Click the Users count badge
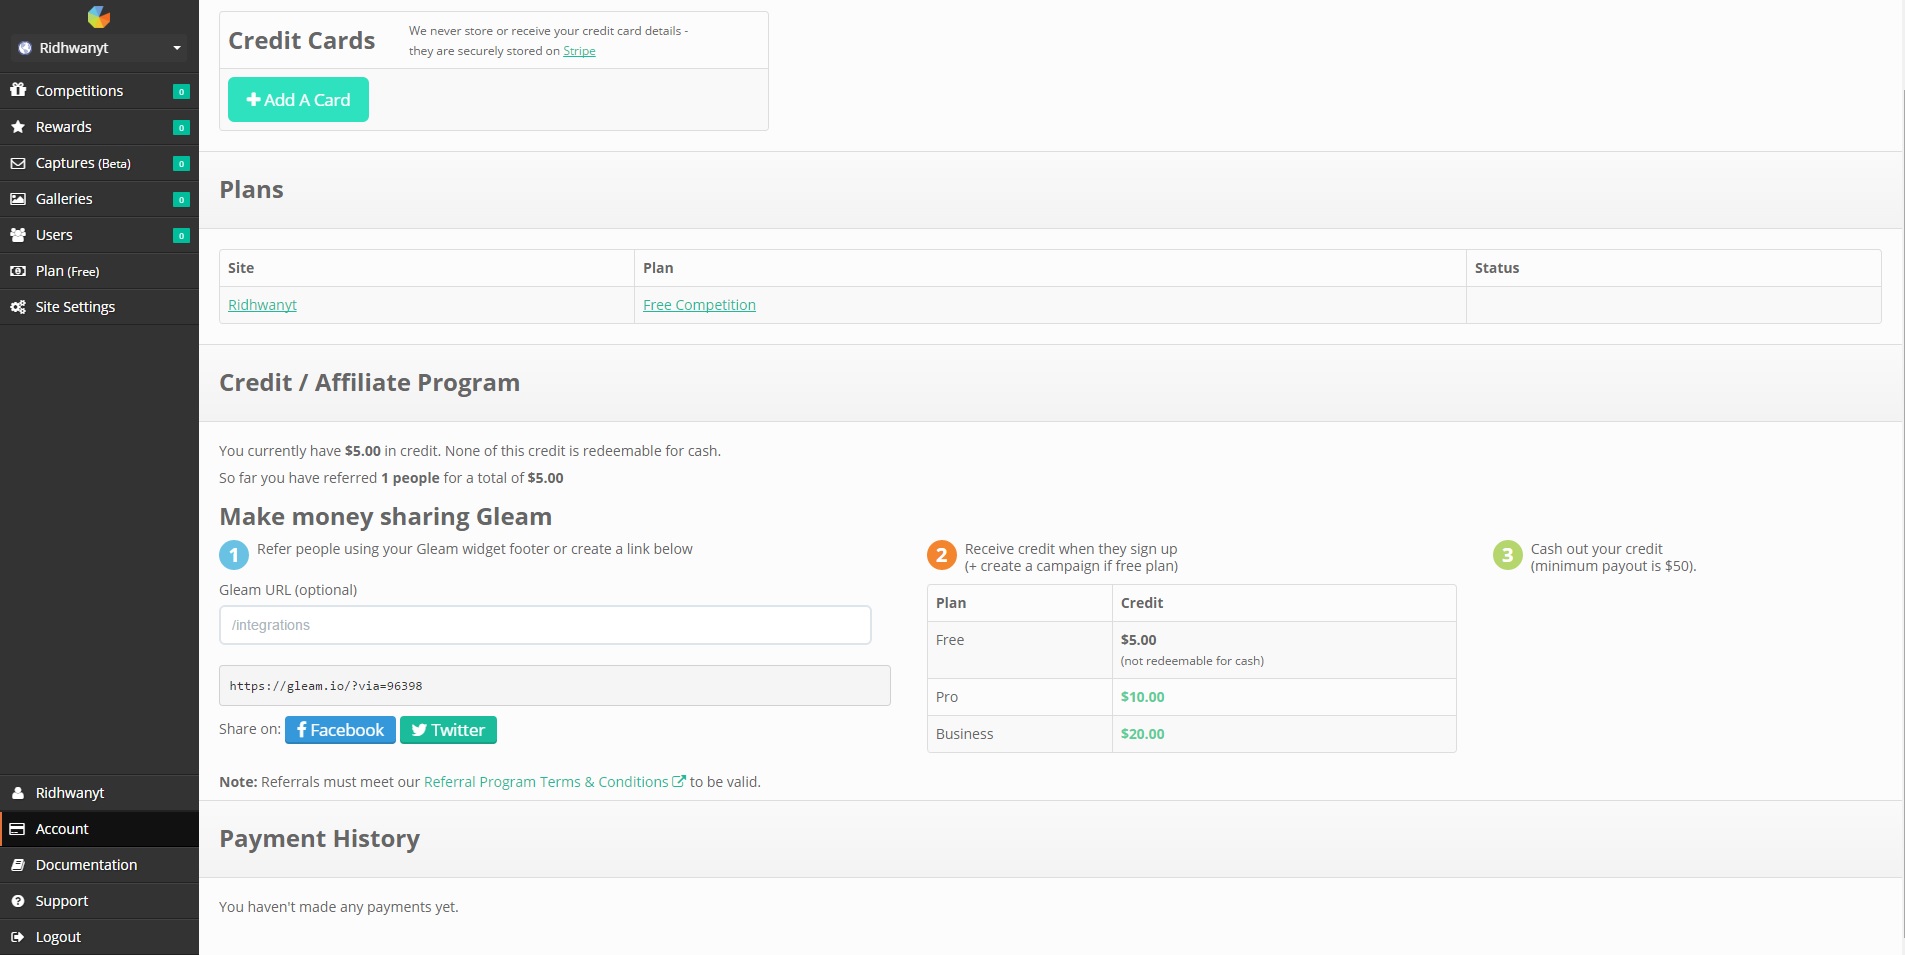This screenshot has width=1905, height=955. [x=181, y=235]
